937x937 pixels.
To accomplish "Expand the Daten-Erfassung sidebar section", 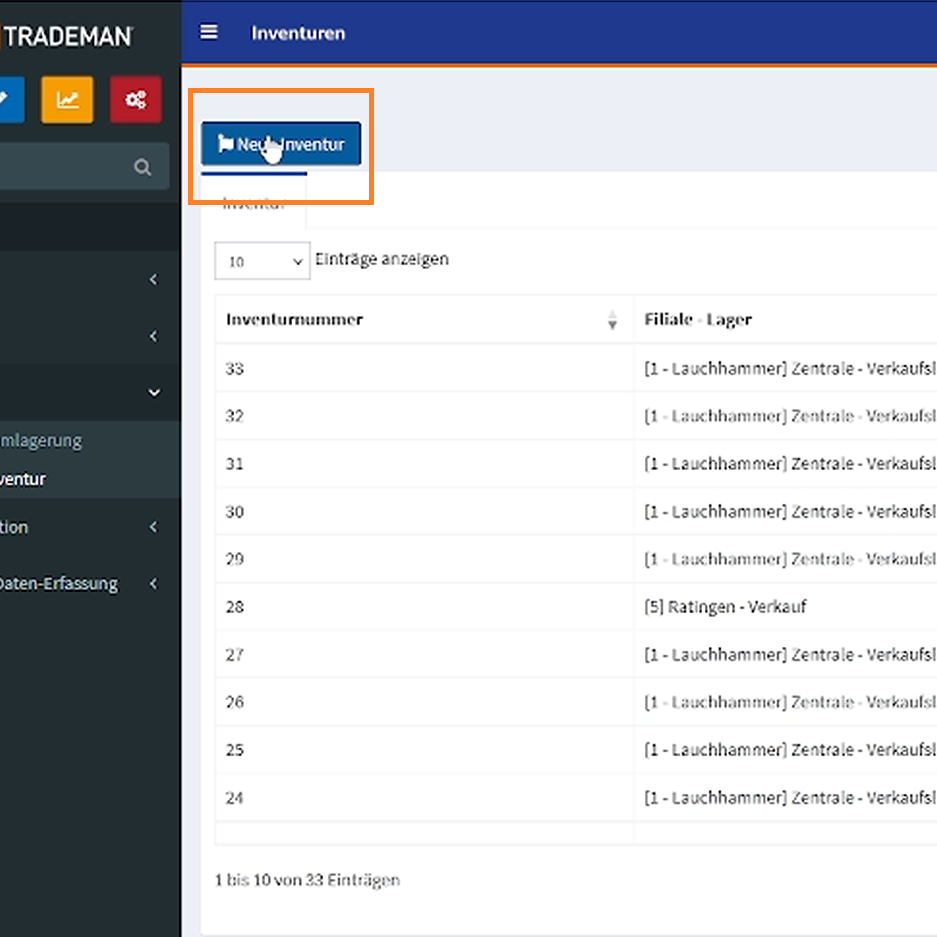I will [x=153, y=583].
